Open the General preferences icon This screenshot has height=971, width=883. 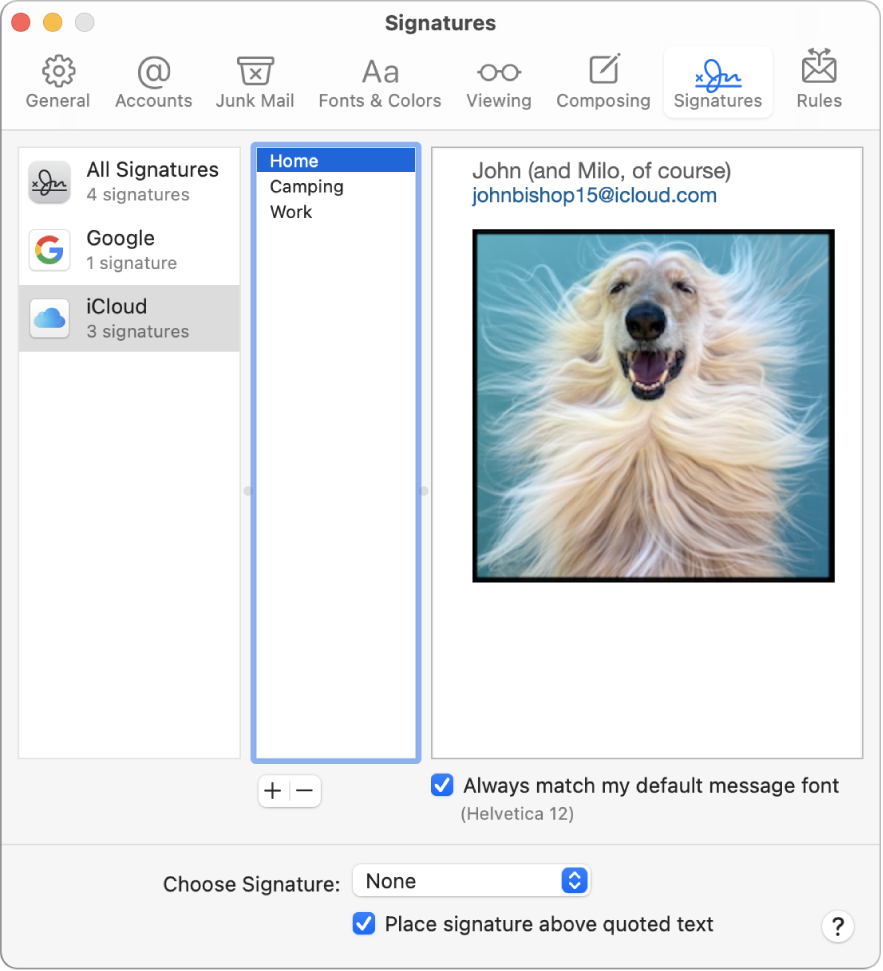click(x=57, y=82)
